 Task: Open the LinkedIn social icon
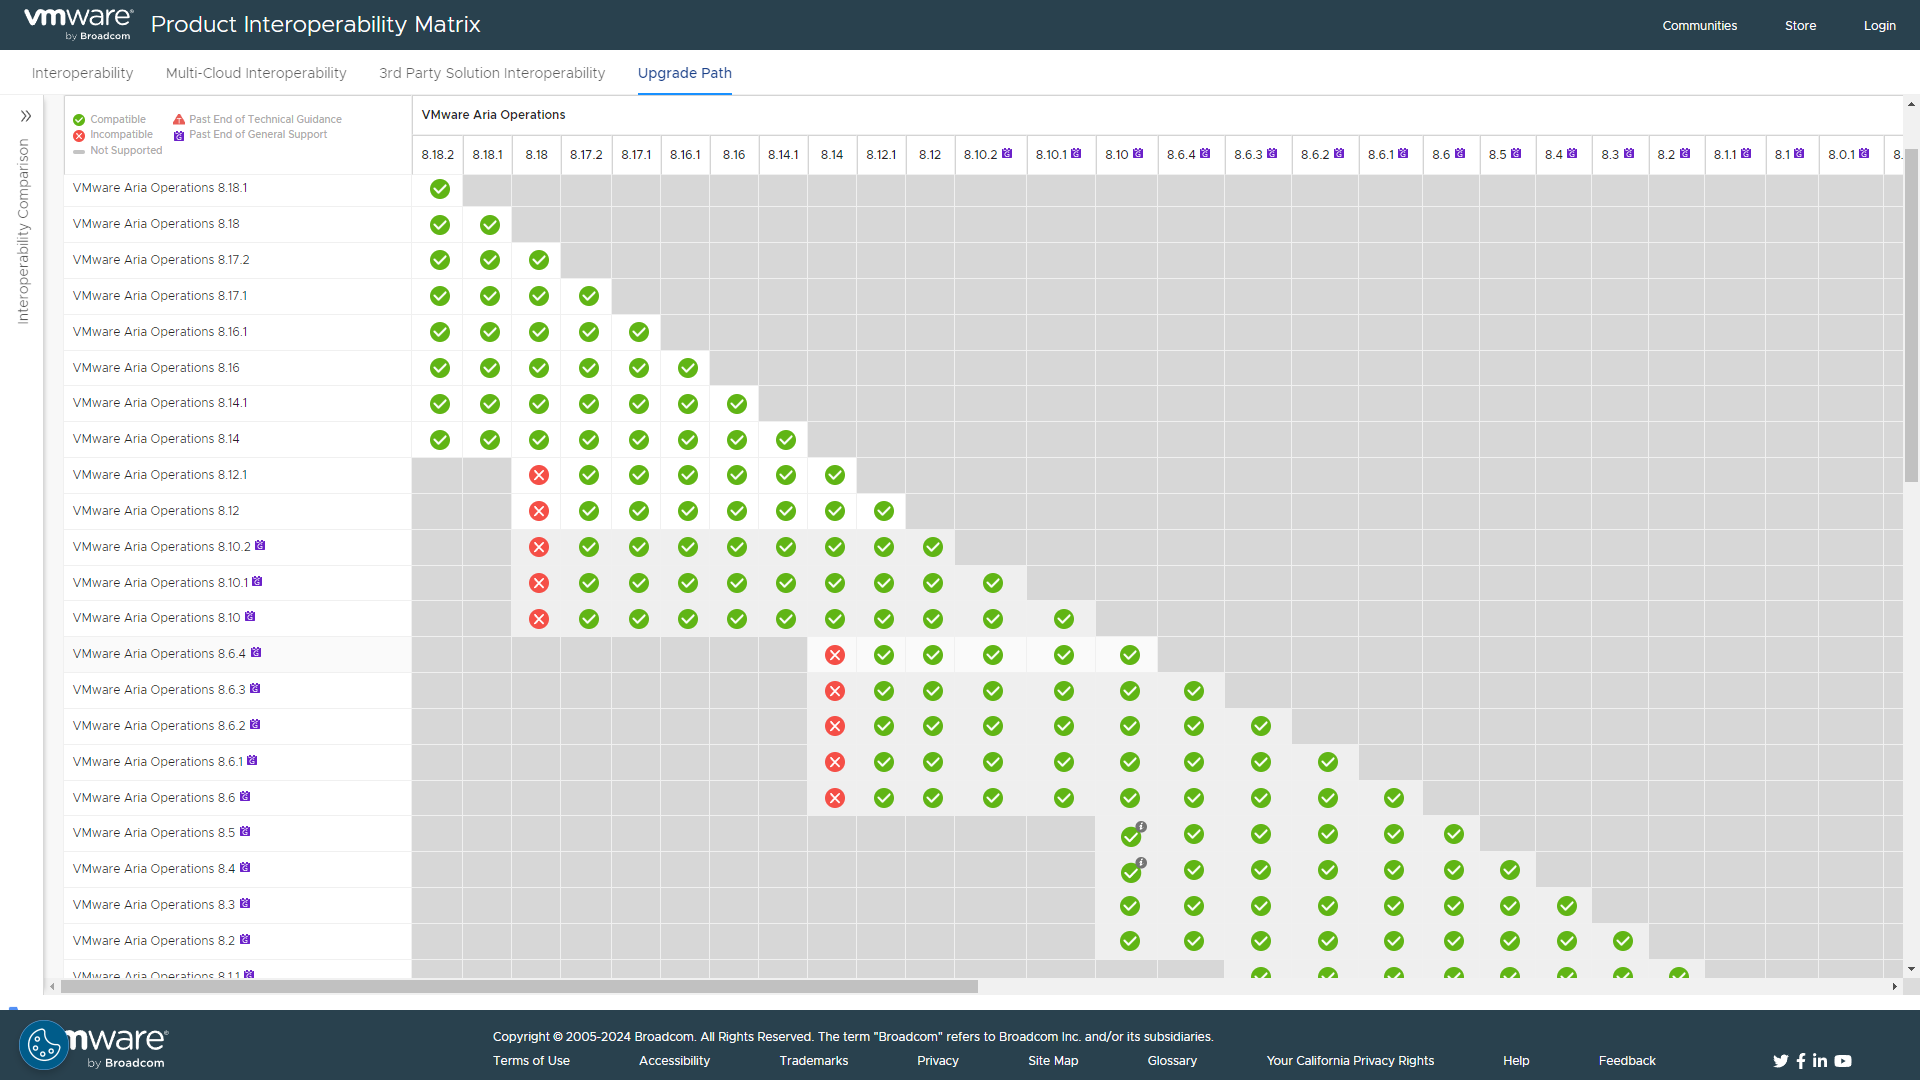(1820, 1061)
